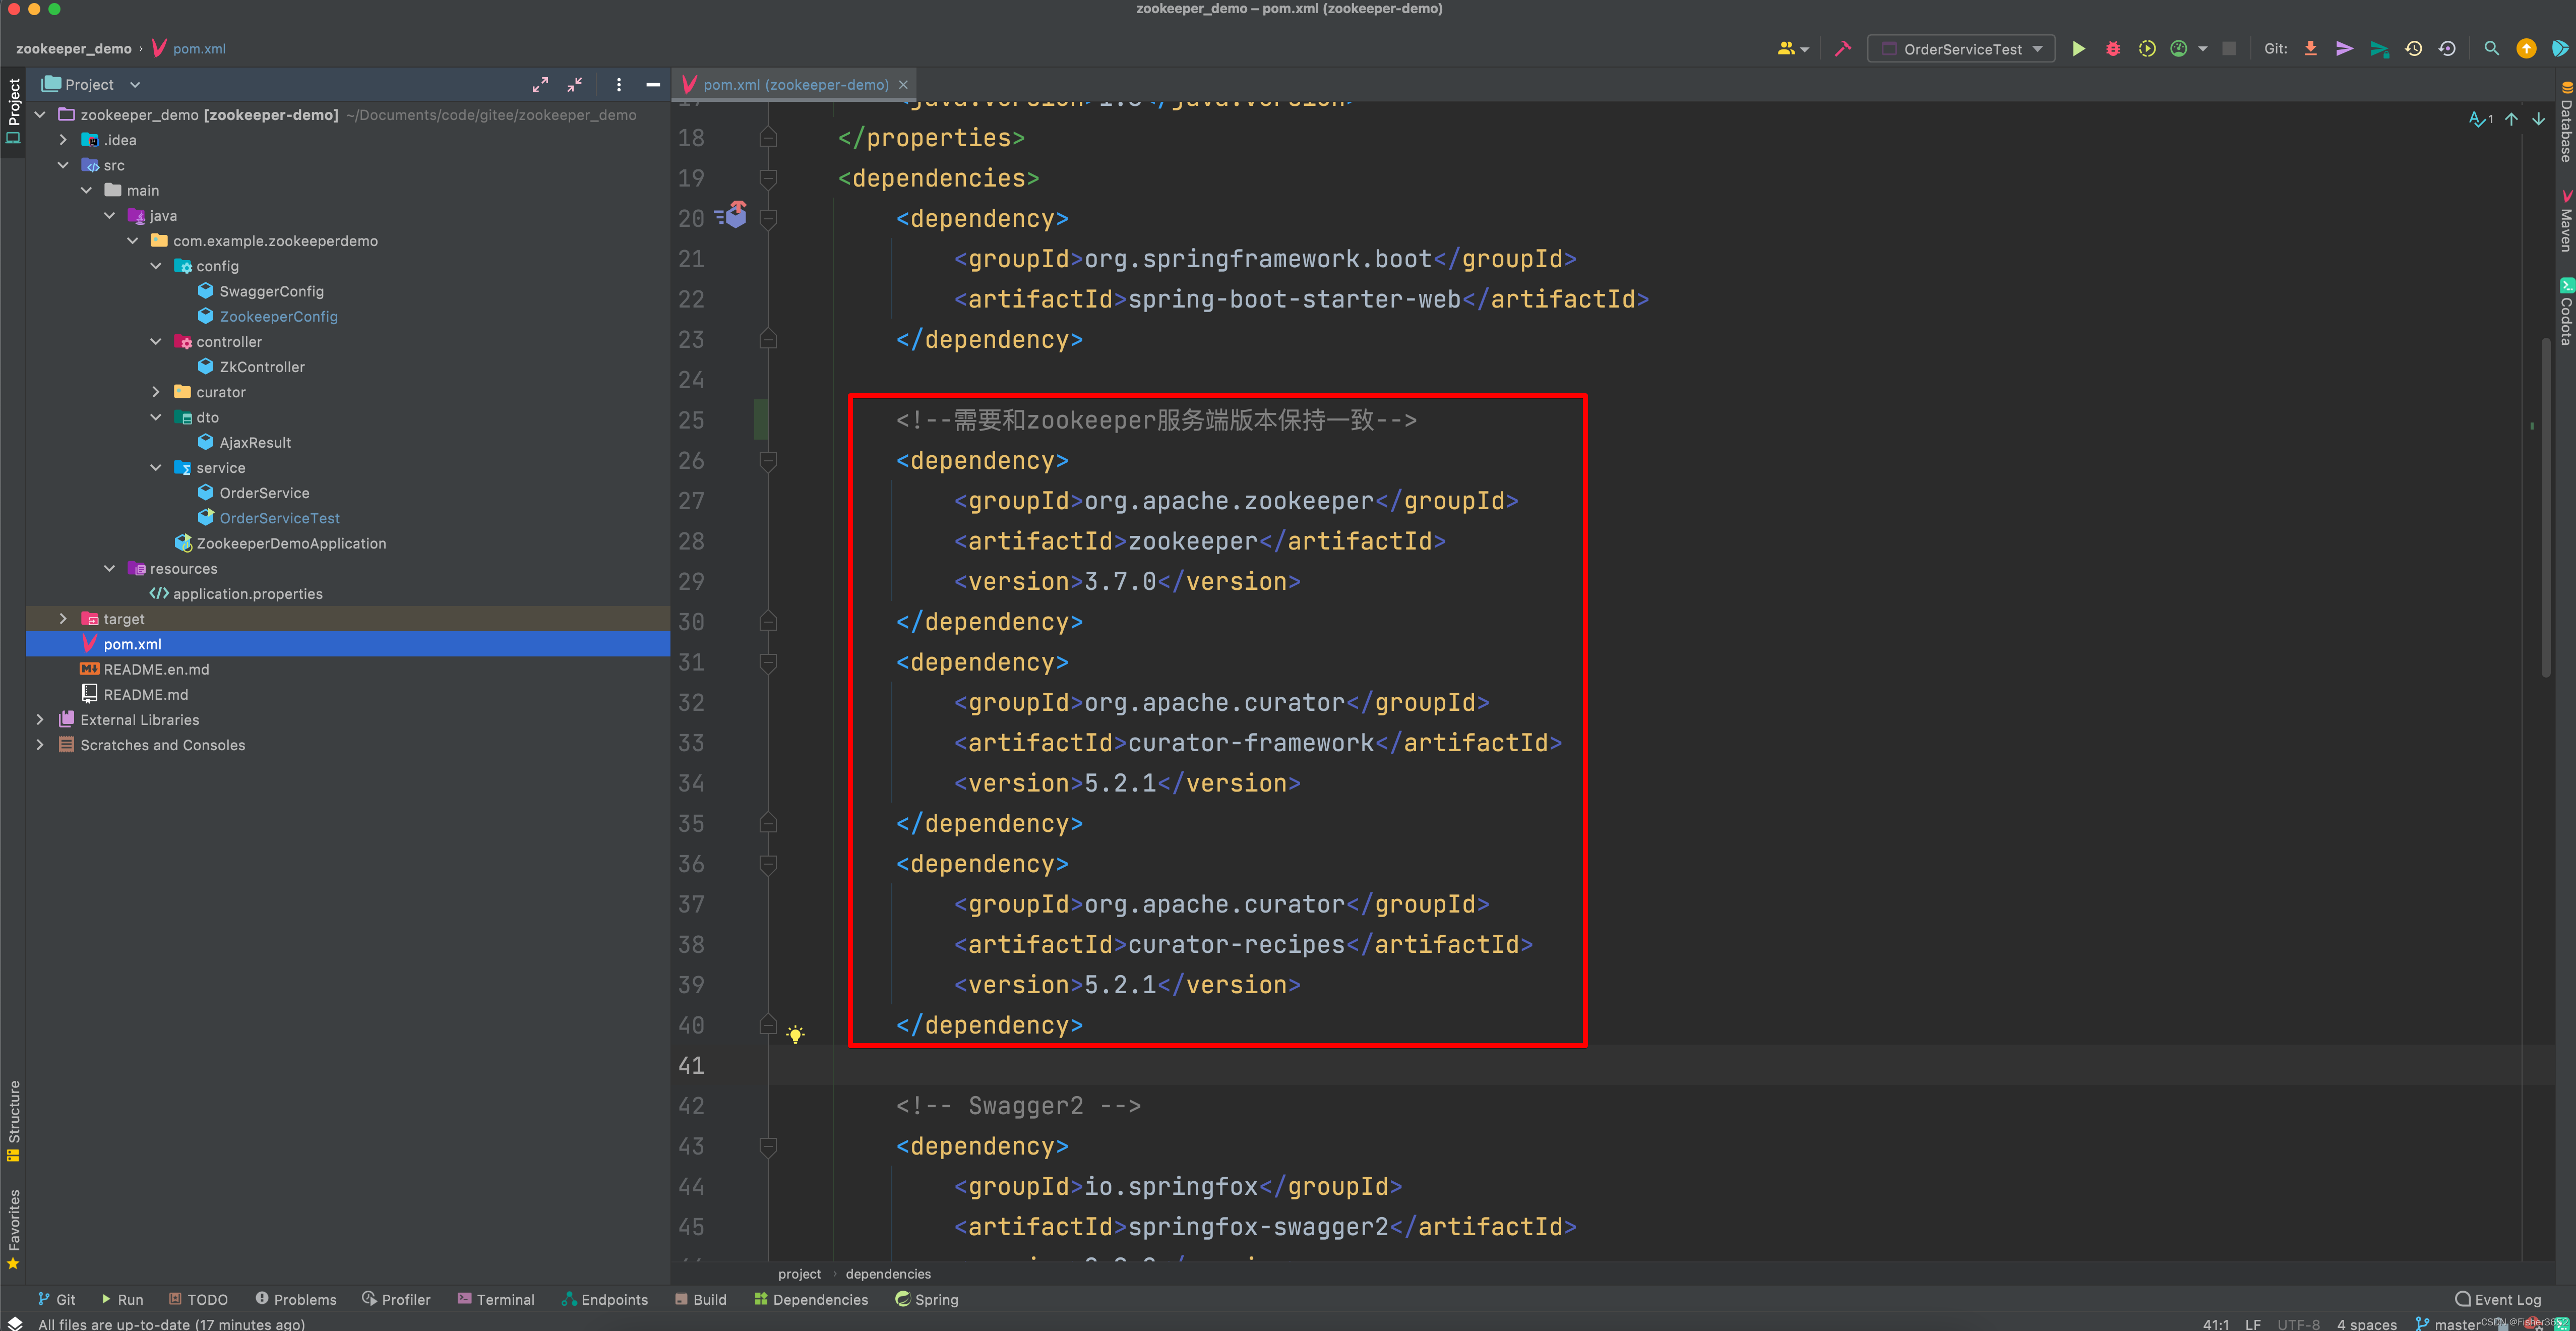Image resolution: width=2576 pixels, height=1331 pixels.
Task: Click the Git rollback icon
Action: (x=2447, y=49)
